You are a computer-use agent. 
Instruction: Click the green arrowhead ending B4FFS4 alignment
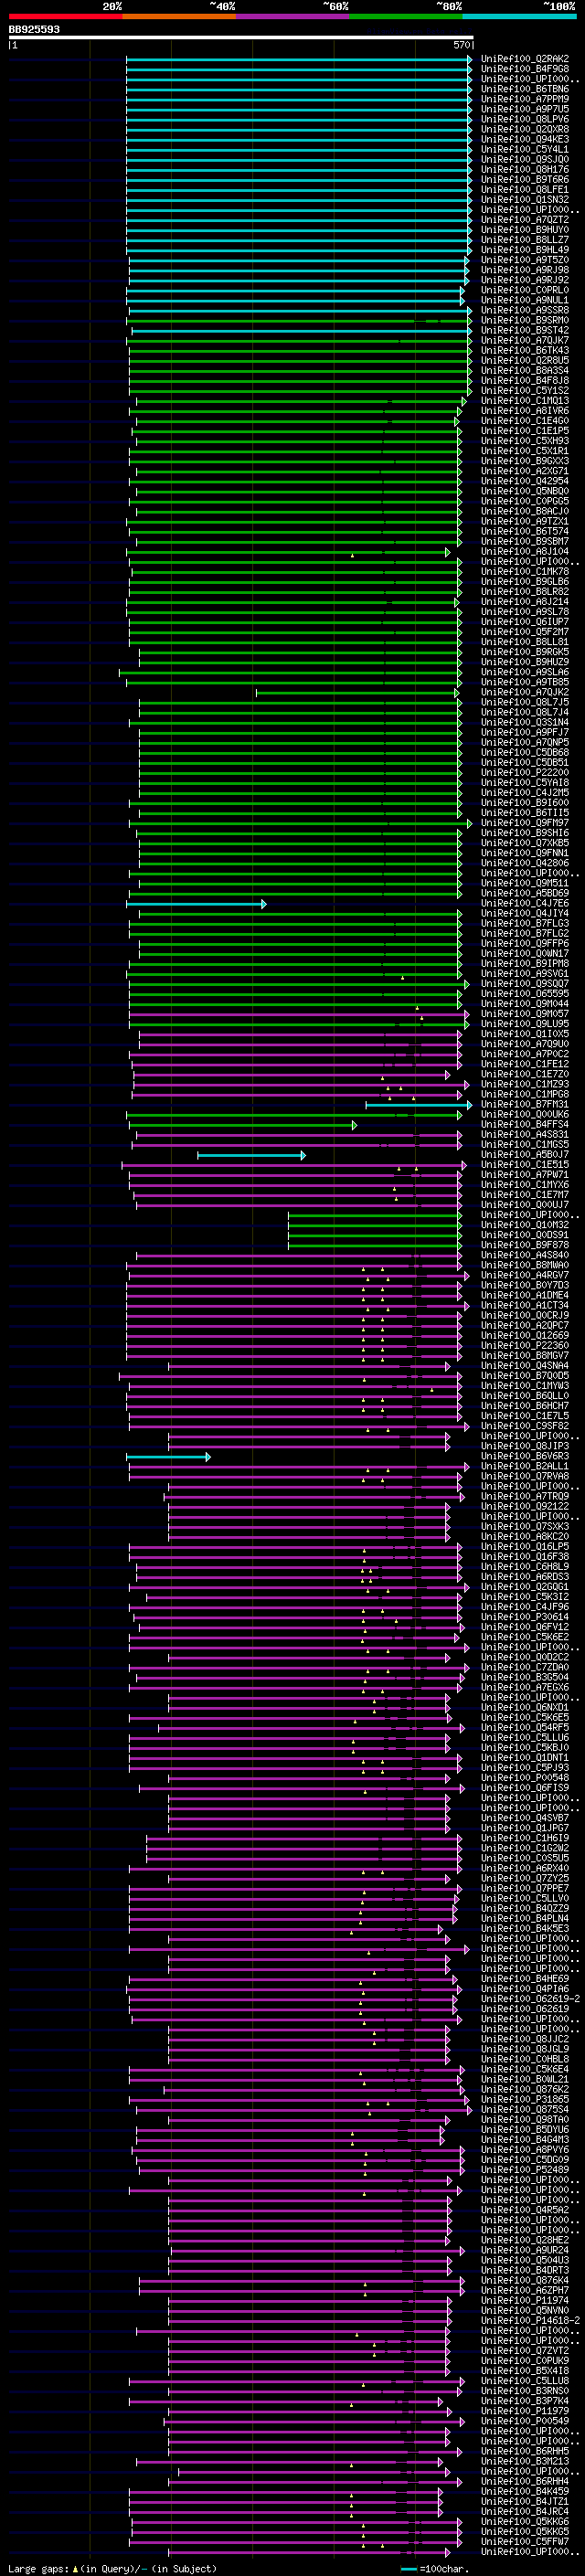point(354,1125)
